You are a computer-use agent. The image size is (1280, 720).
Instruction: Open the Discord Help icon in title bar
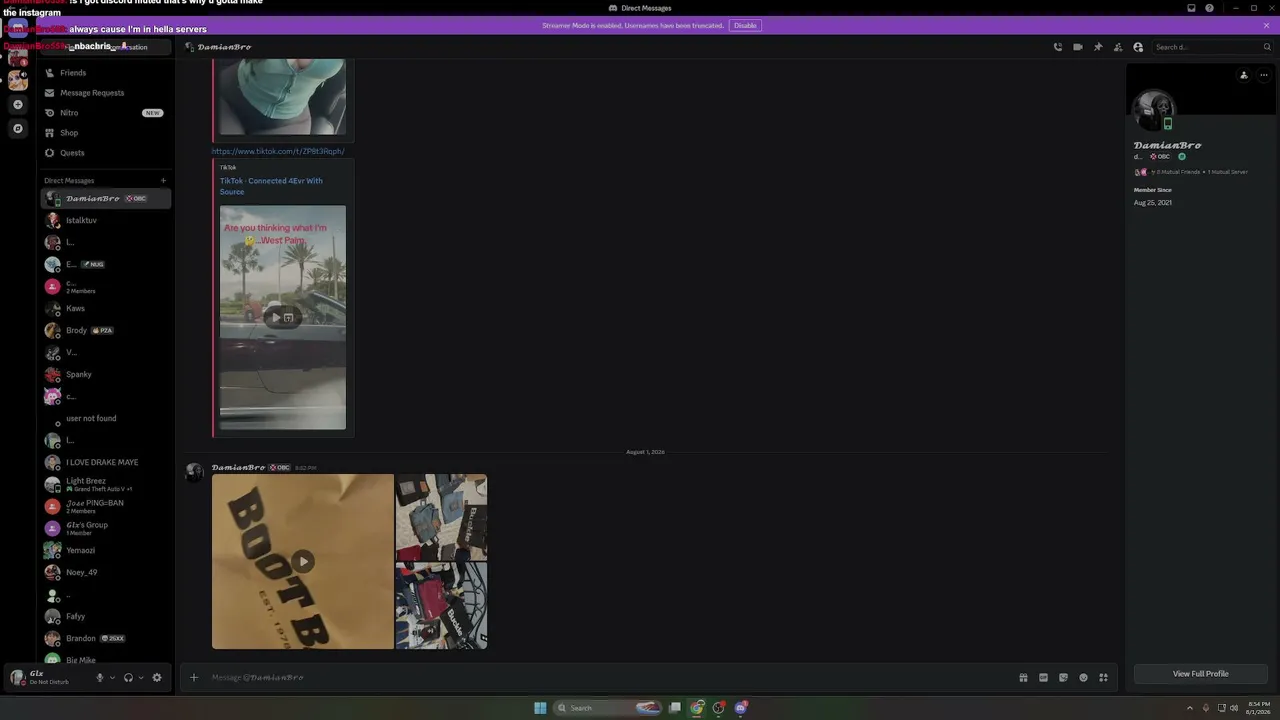pyautogui.click(x=1210, y=8)
